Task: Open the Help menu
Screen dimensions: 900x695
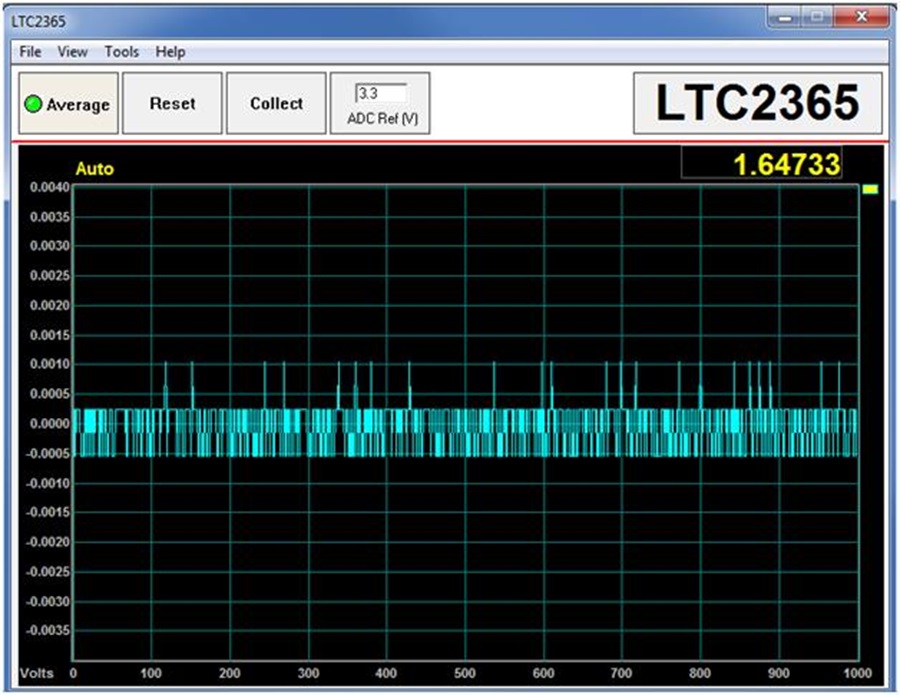Action: (170, 52)
